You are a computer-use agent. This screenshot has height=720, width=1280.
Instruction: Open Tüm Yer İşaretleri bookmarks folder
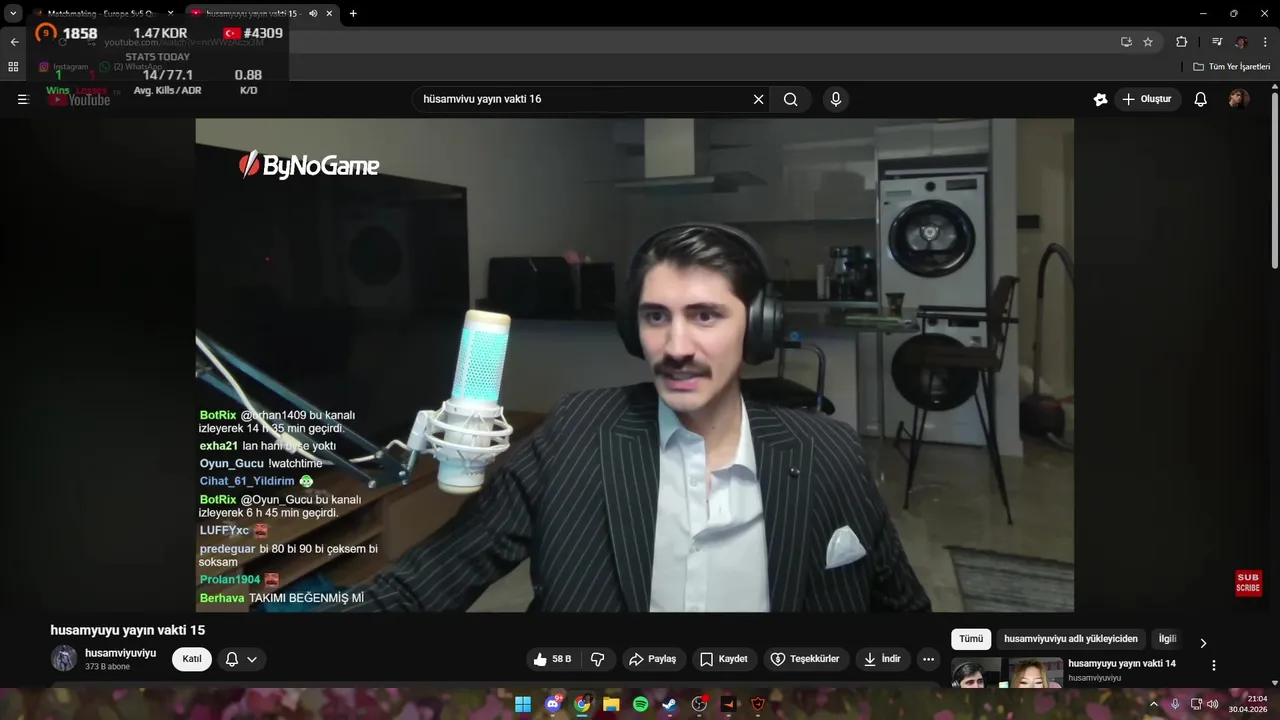tap(1232, 67)
